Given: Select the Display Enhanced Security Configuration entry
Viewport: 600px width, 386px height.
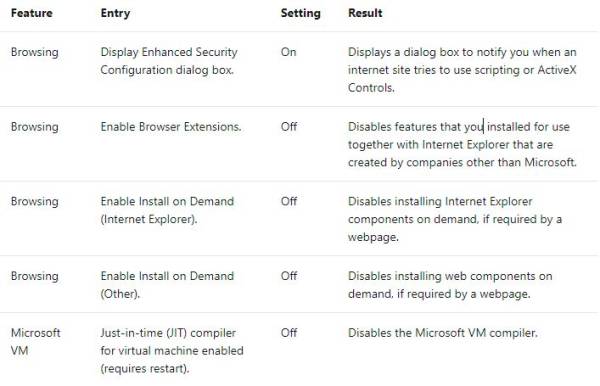Looking at the screenshot, I should pos(169,61).
